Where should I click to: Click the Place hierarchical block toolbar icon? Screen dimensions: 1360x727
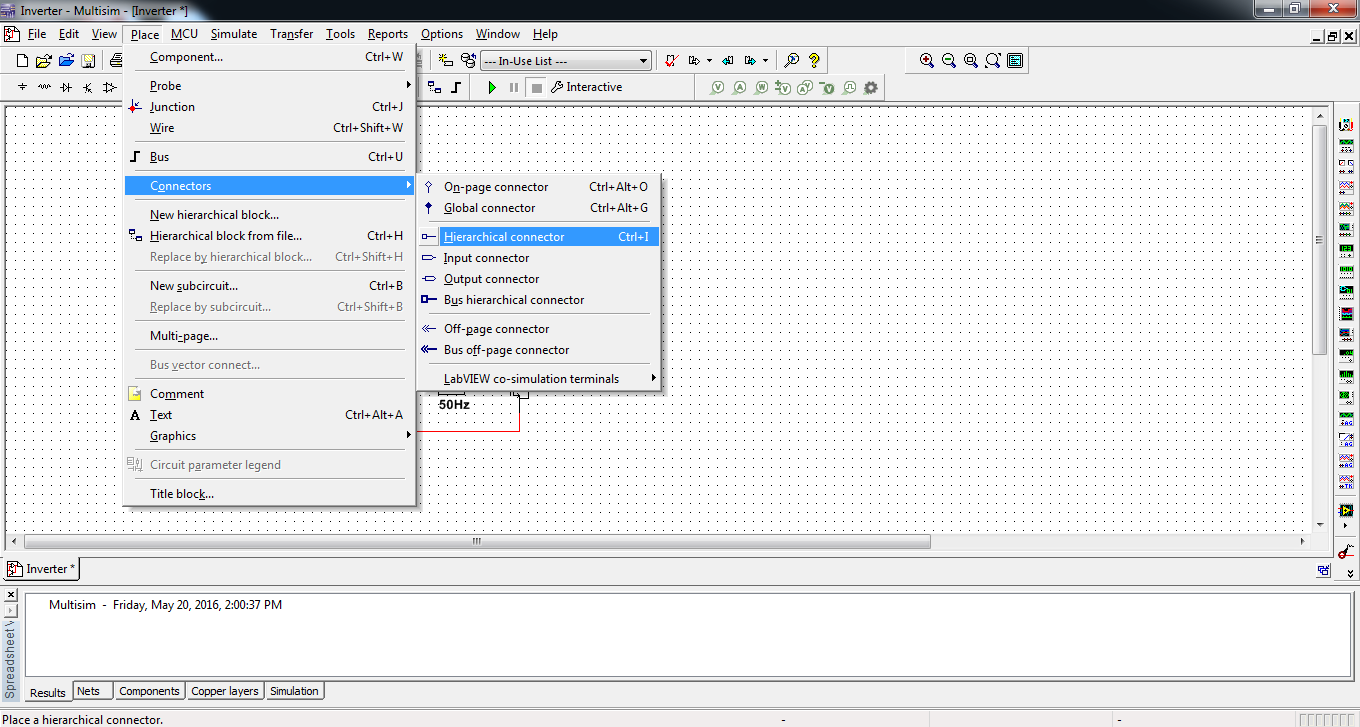click(434, 88)
